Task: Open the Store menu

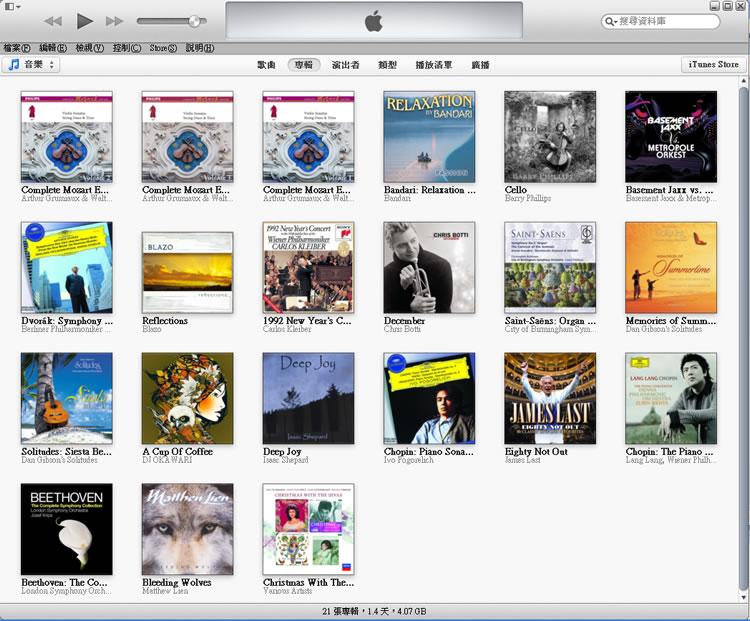Action: tap(163, 48)
